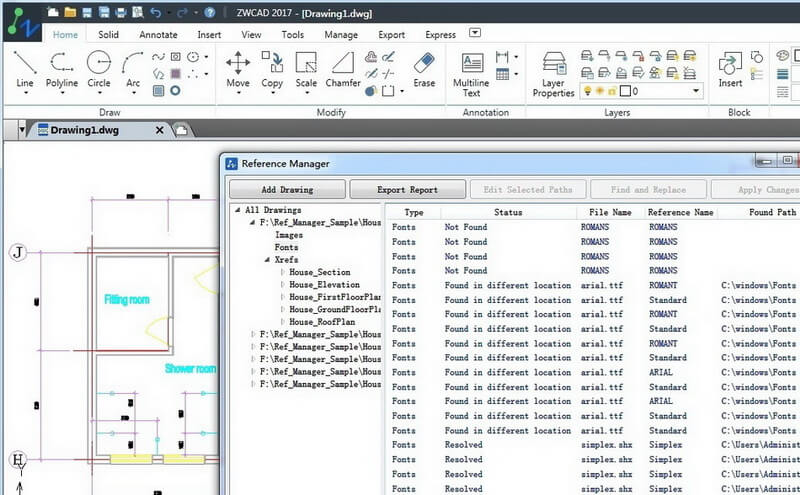Toggle layer lock padlock icon
The width and height of the screenshot is (800, 495).
coord(612,91)
